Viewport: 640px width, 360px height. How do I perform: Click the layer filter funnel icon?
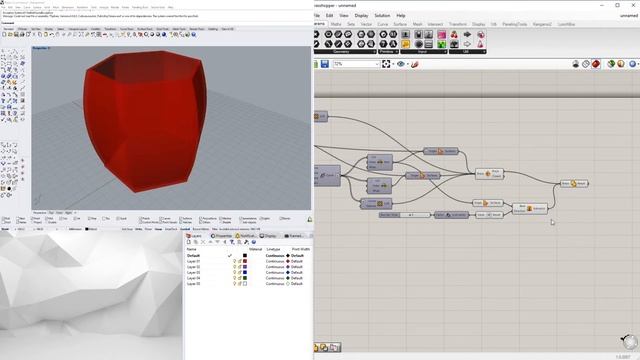(x=232, y=242)
